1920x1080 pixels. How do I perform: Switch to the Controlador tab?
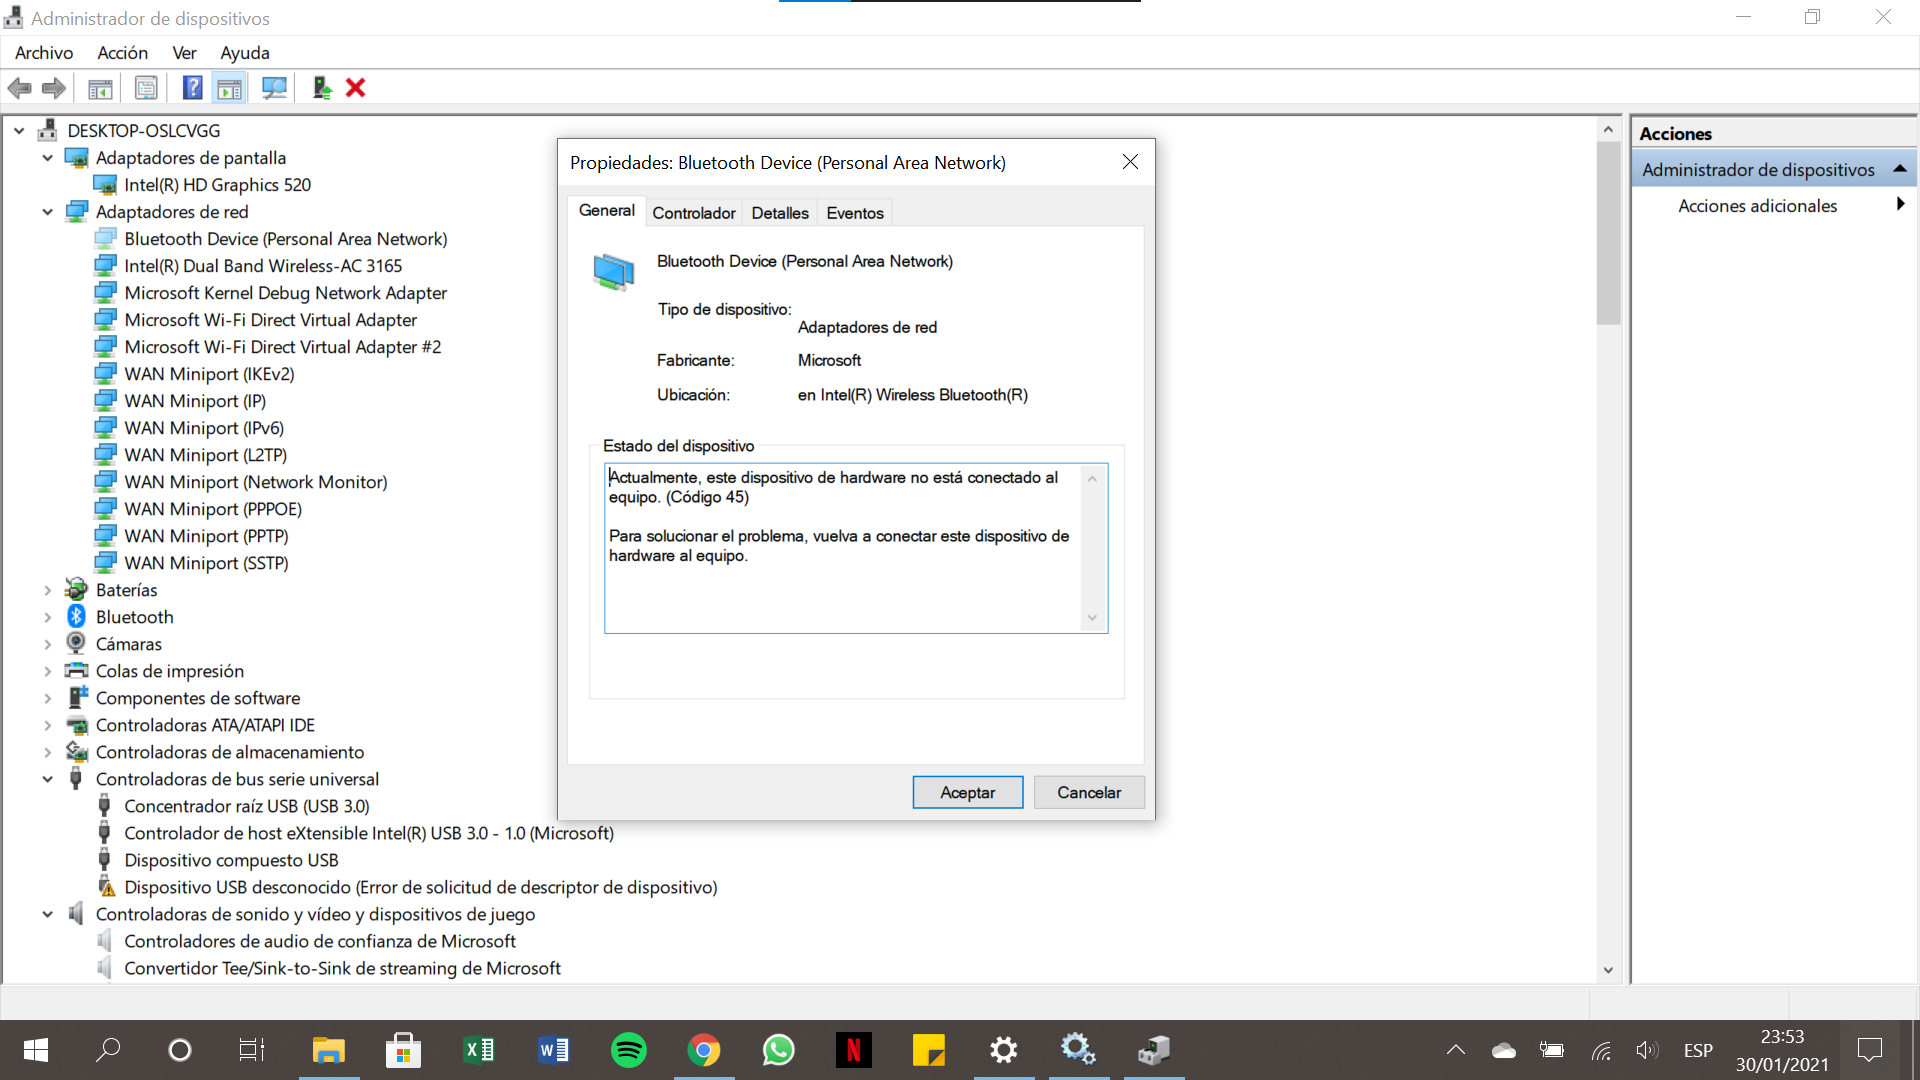pyautogui.click(x=693, y=213)
